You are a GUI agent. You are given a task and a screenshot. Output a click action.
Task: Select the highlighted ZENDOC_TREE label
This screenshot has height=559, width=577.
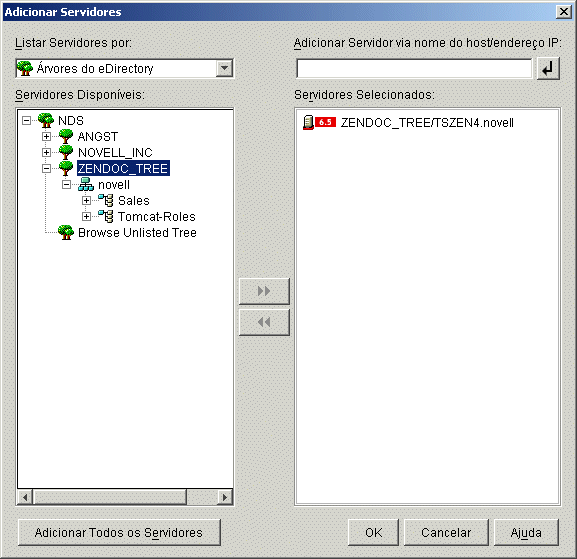point(123,169)
